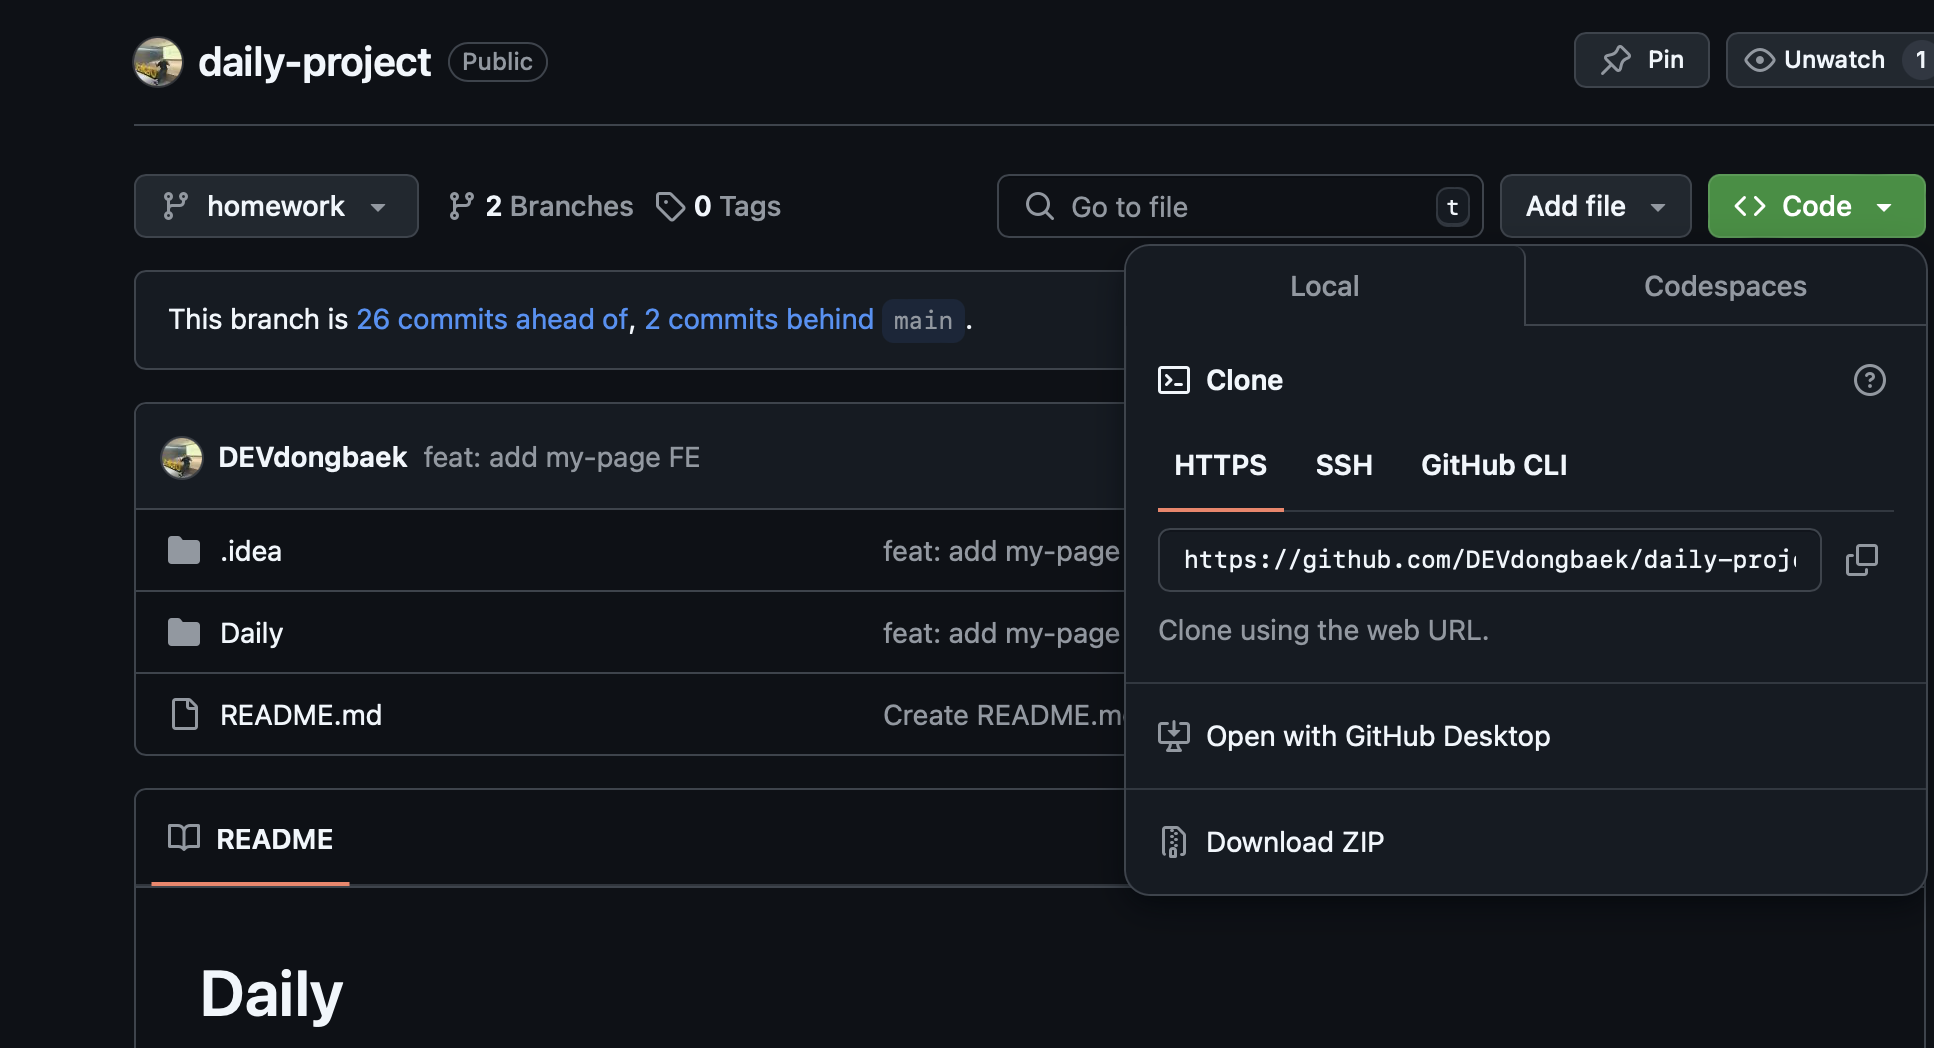The width and height of the screenshot is (1934, 1048).
Task: Click the pin icon in Pin button
Action: [x=1615, y=60]
